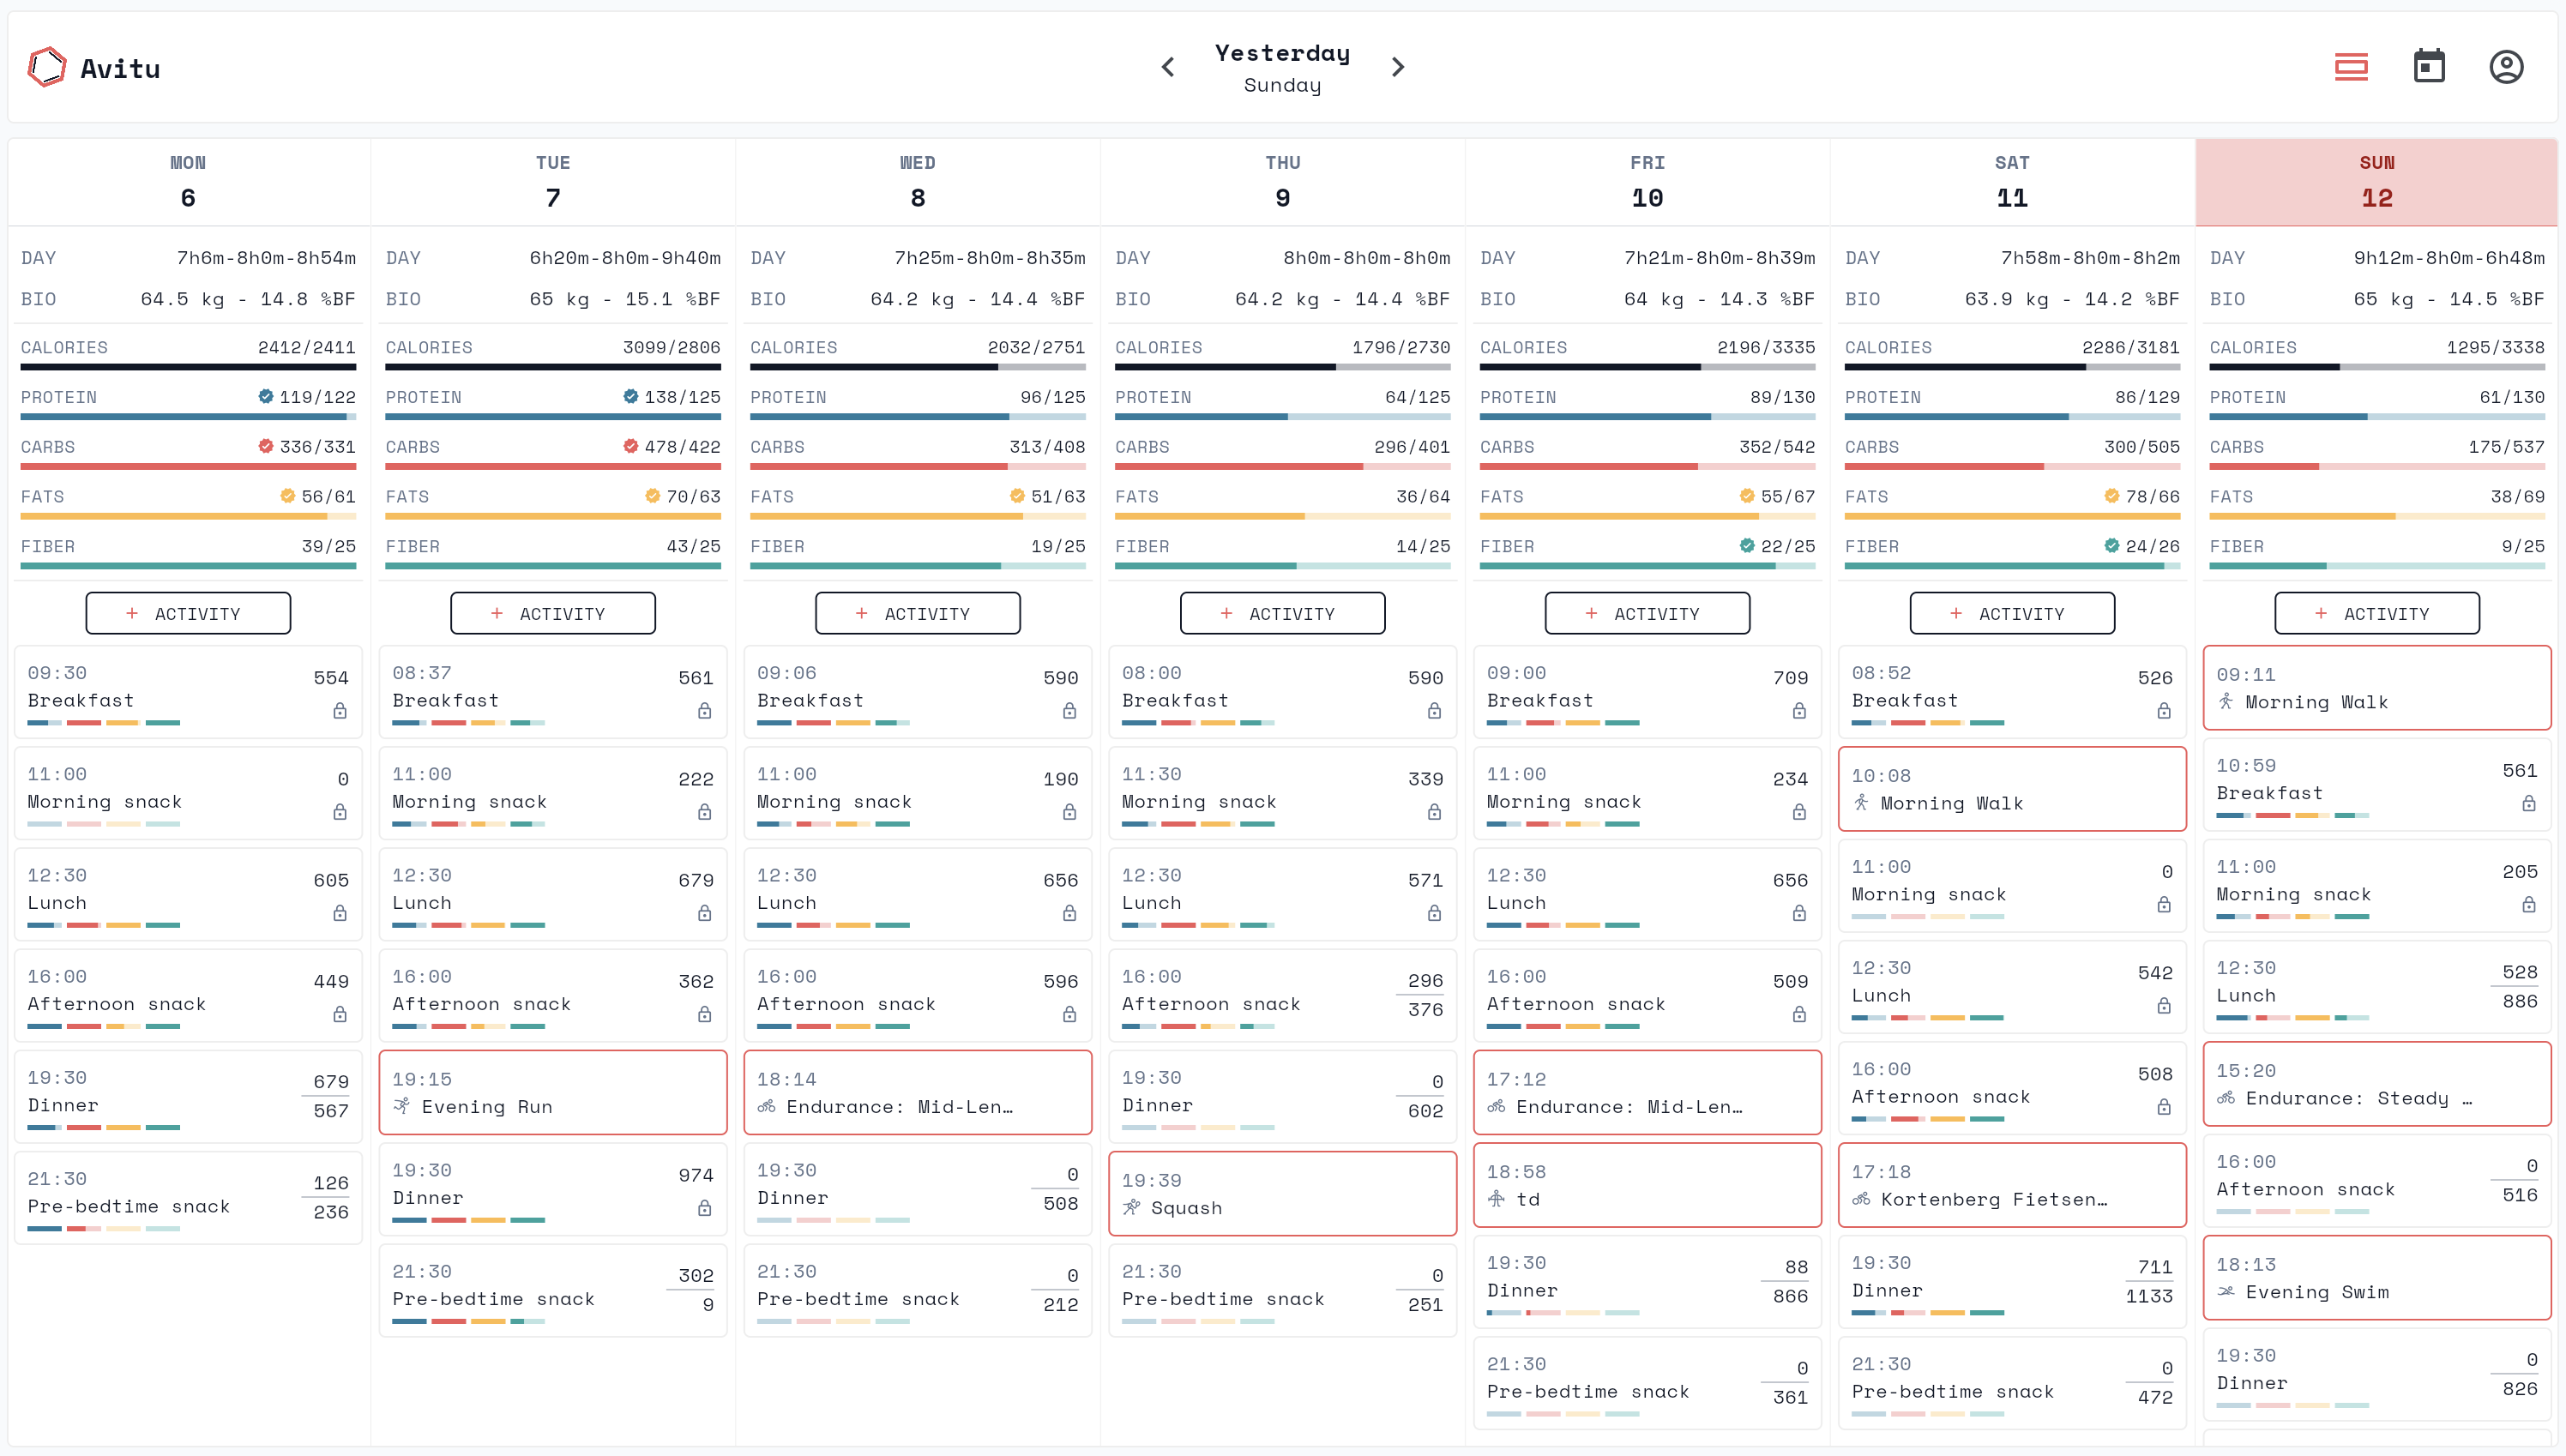Click Monday's calories progress bar
The image size is (2566, 1456).
[x=188, y=367]
